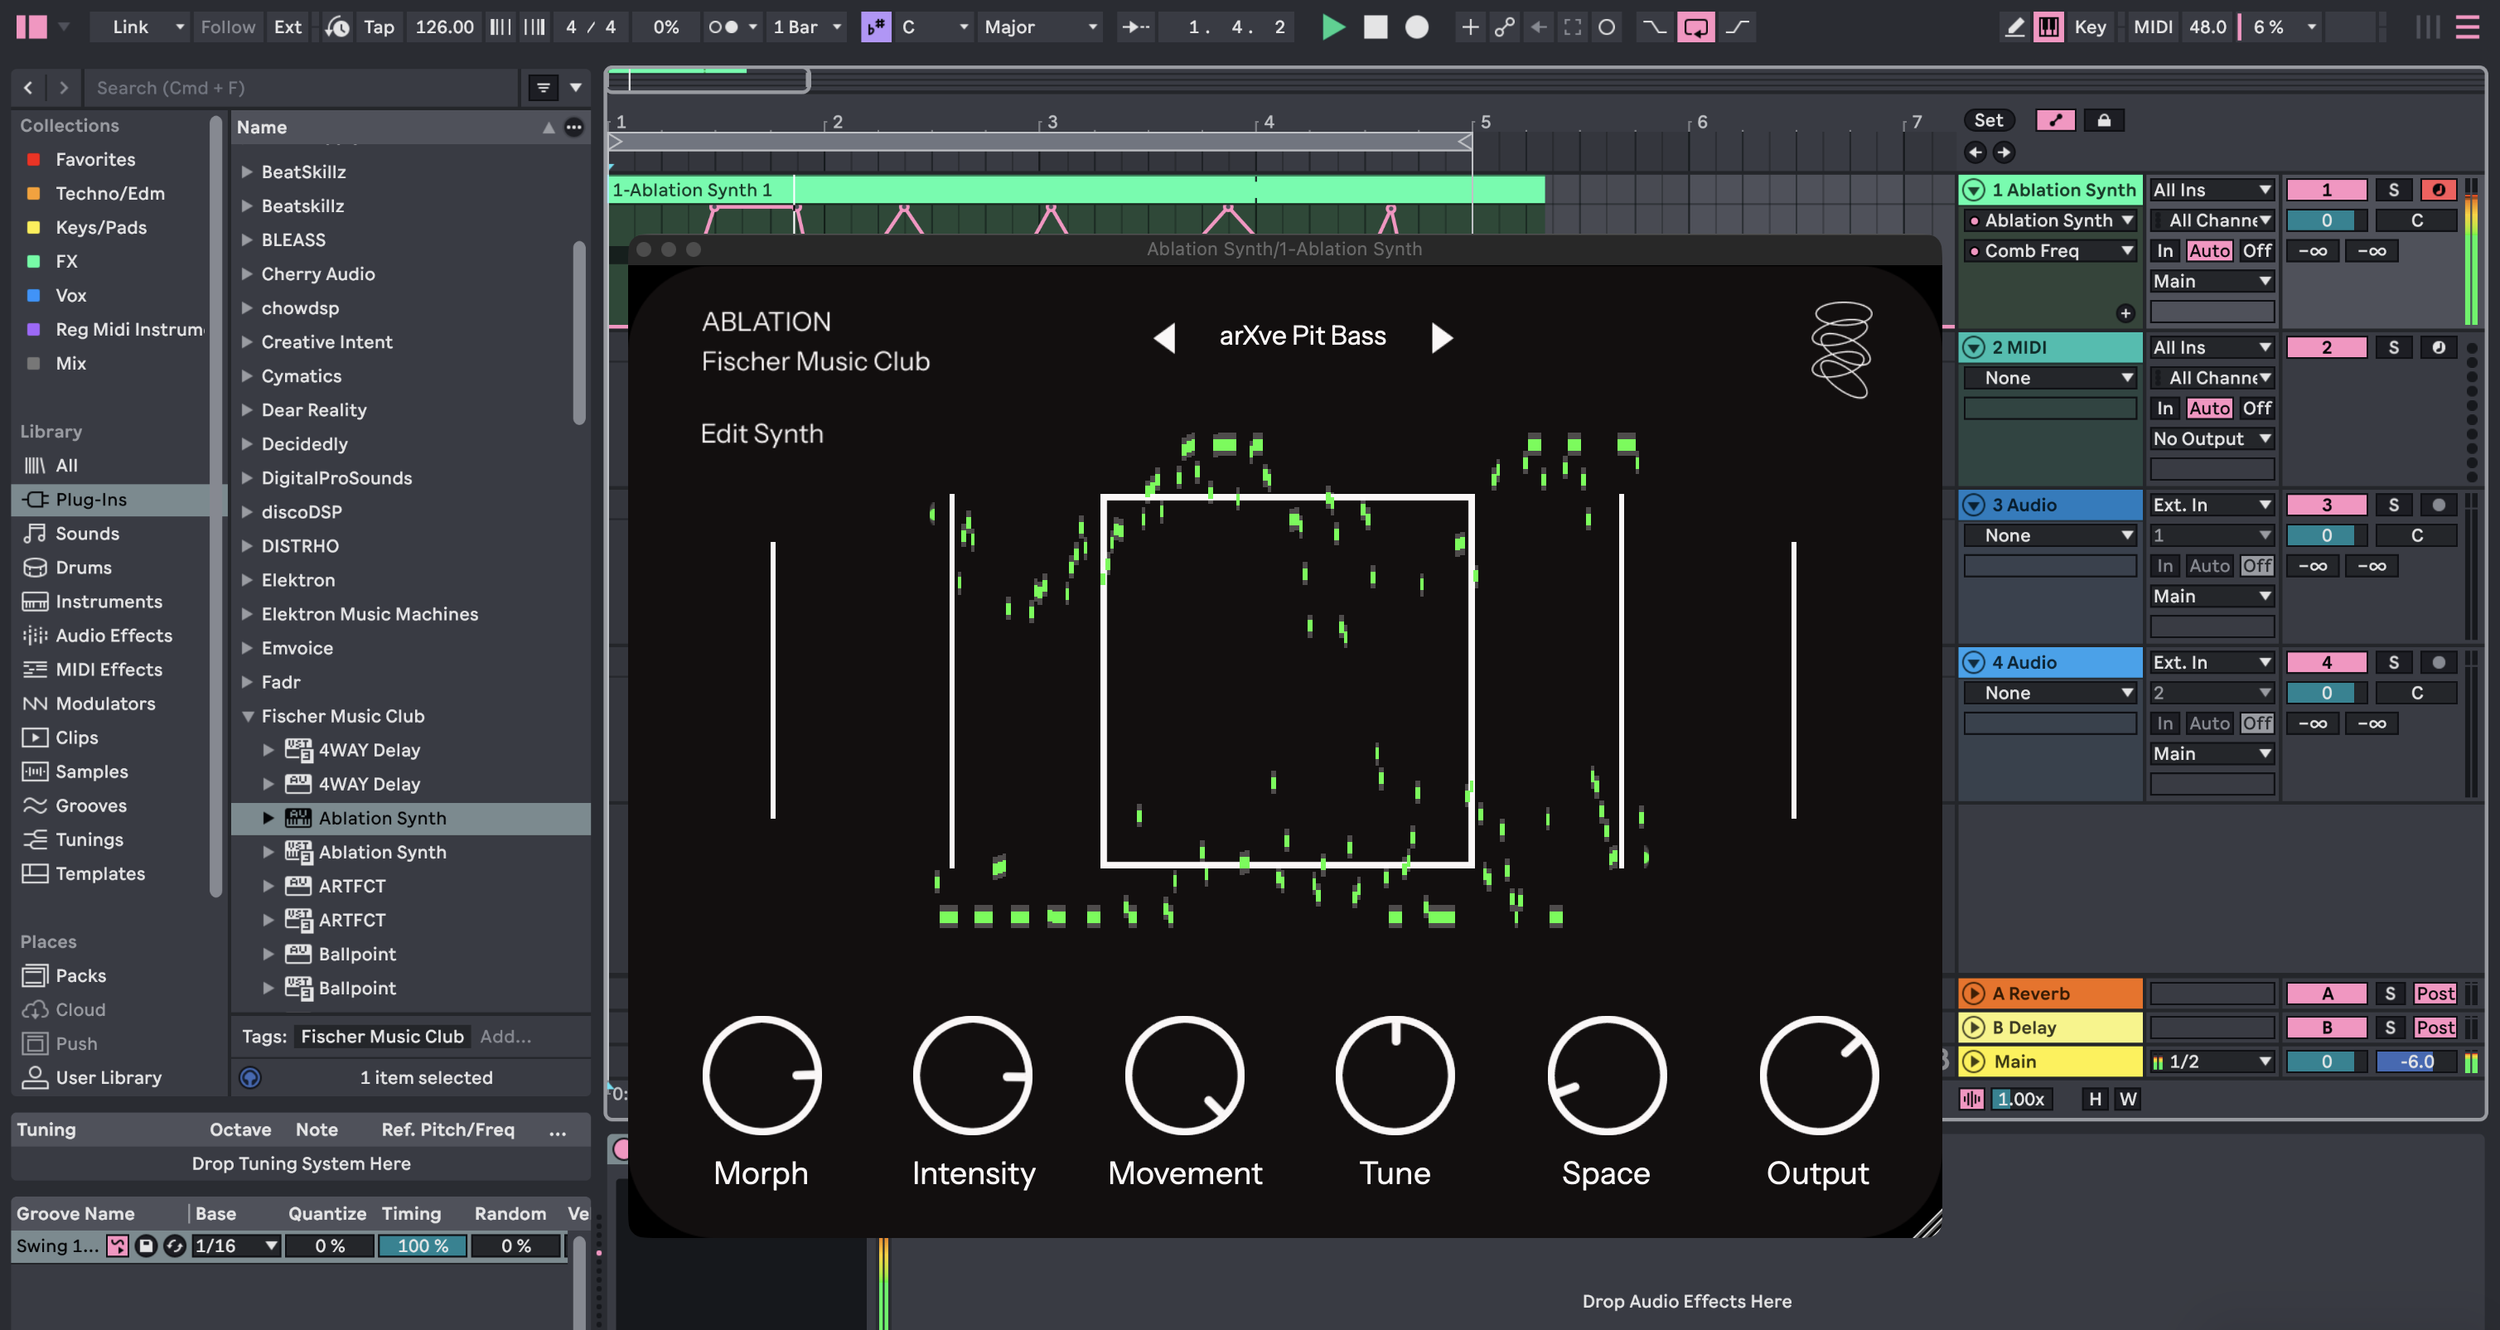Adjust the Output knob
The height and width of the screenshot is (1330, 2500).
[1818, 1075]
